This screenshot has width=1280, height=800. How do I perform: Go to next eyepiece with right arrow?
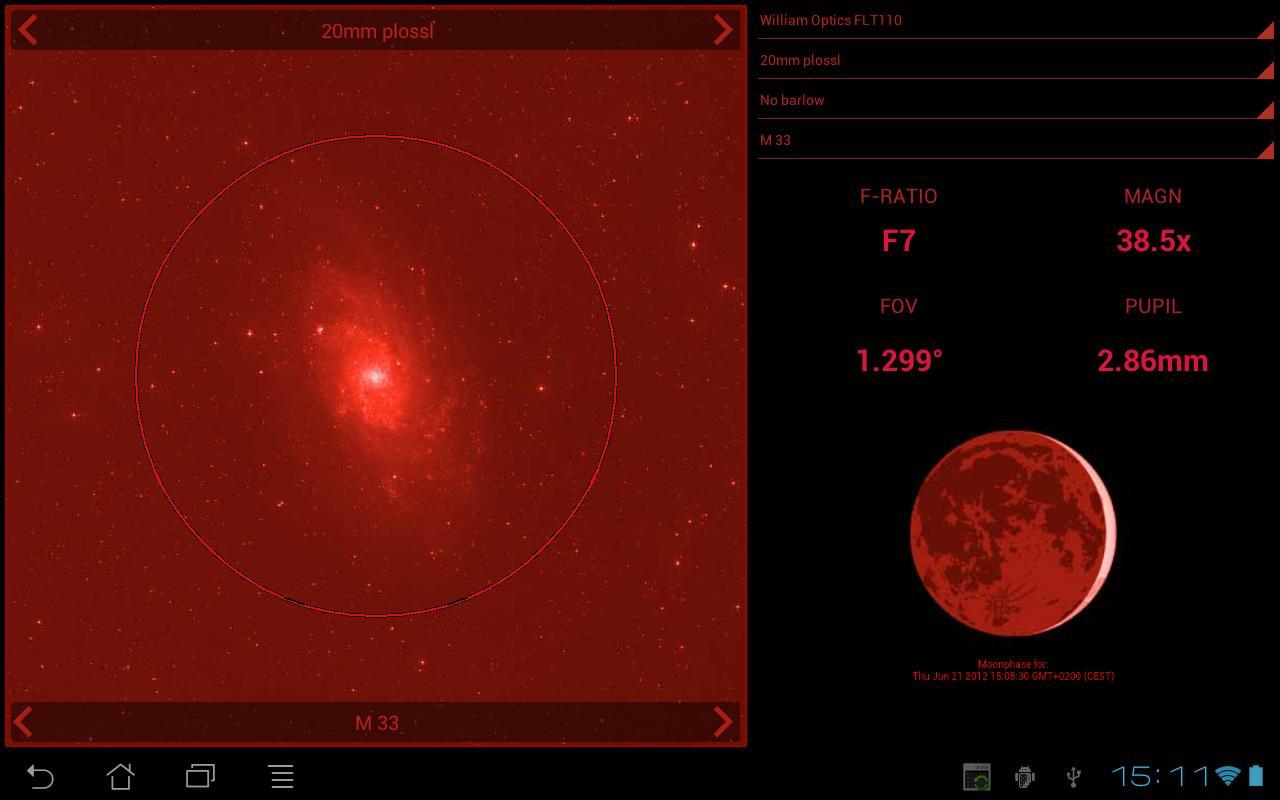point(723,30)
